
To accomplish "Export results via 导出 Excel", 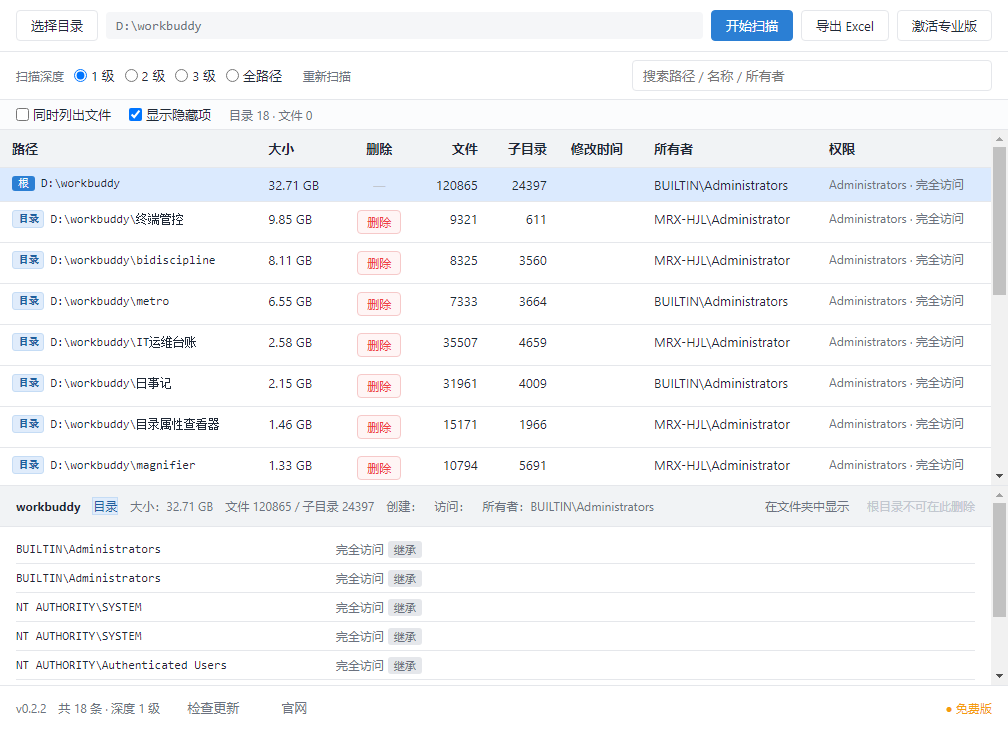I will click(845, 26).
